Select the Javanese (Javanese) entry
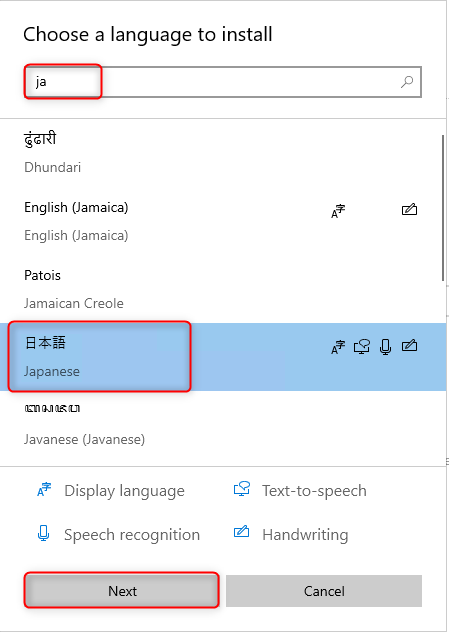Image resolution: width=449 pixels, height=632 pixels. [222, 425]
